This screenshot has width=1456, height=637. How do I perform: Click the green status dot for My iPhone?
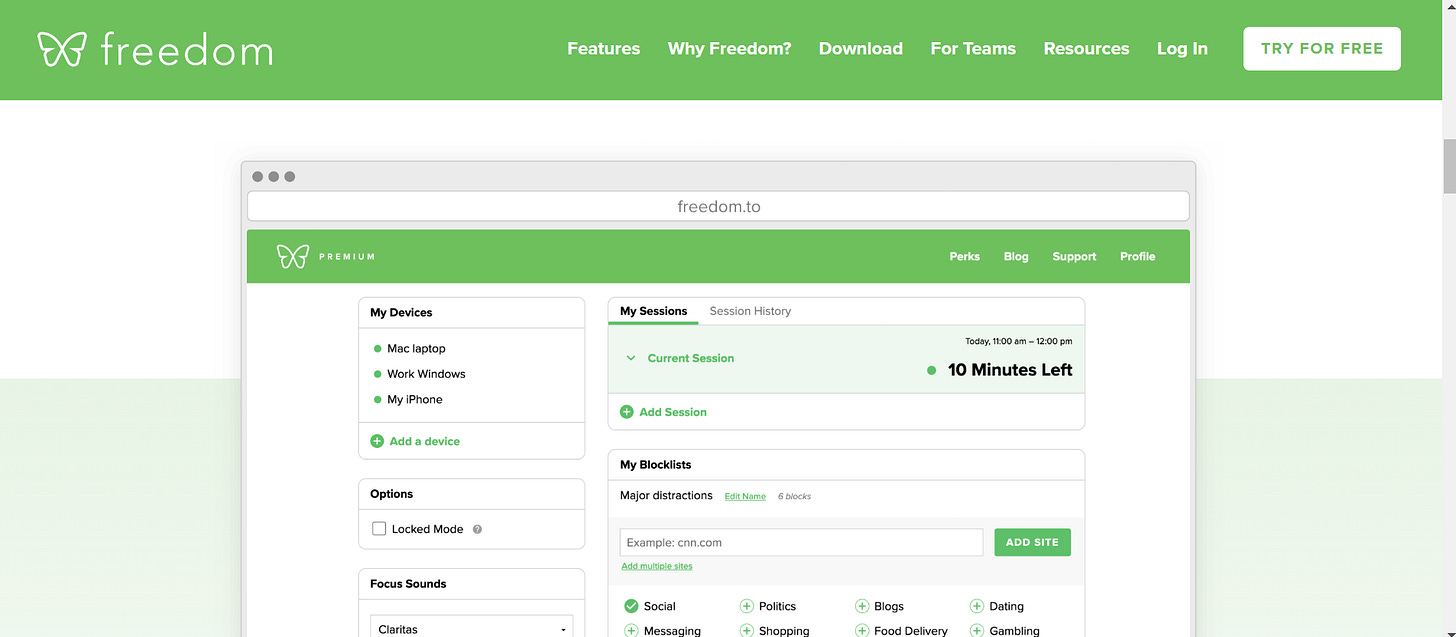(x=378, y=399)
